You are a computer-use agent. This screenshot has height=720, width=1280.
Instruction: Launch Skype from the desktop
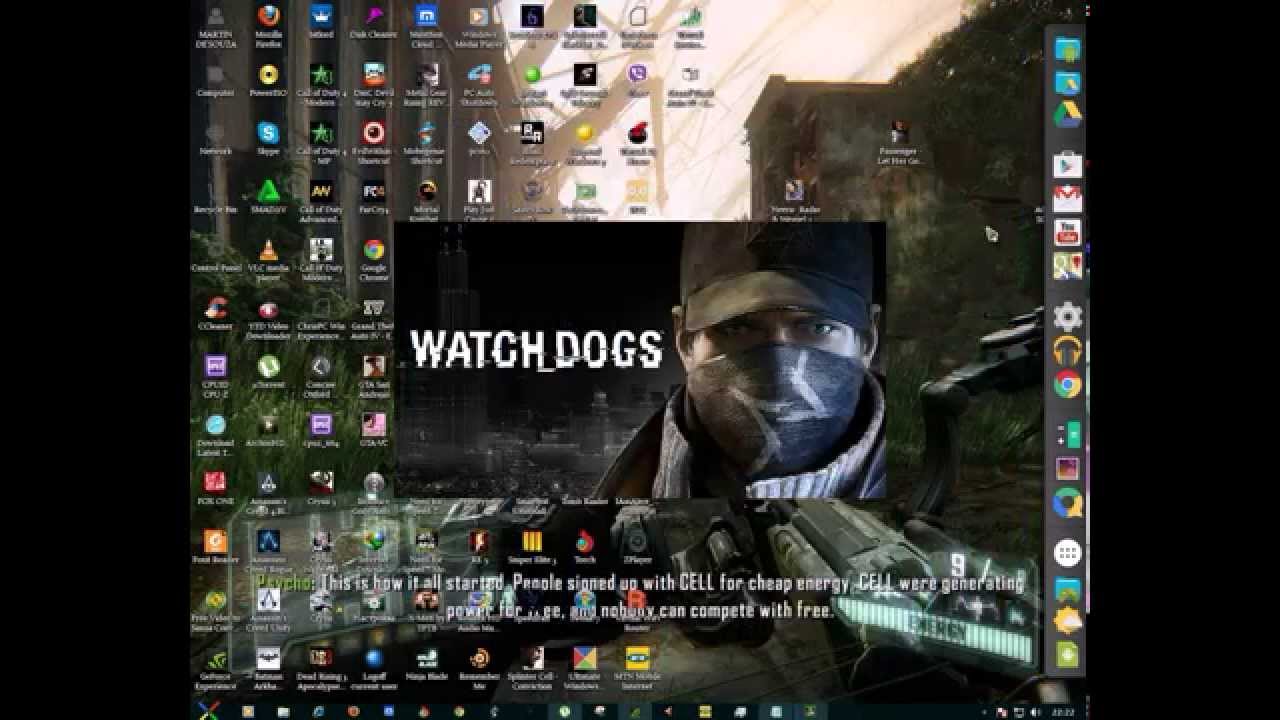click(x=268, y=138)
